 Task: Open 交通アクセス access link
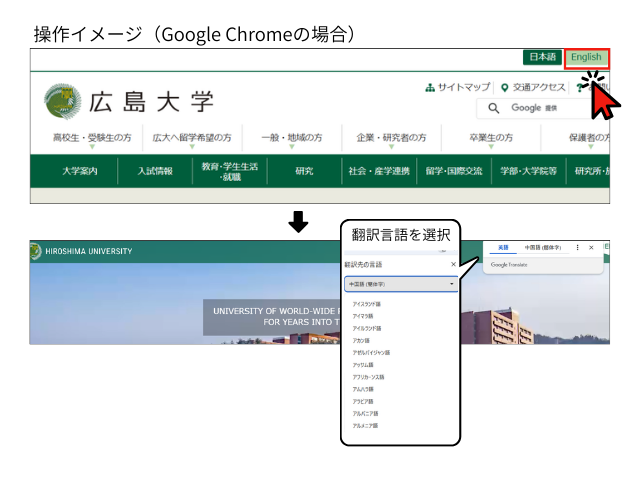535,87
